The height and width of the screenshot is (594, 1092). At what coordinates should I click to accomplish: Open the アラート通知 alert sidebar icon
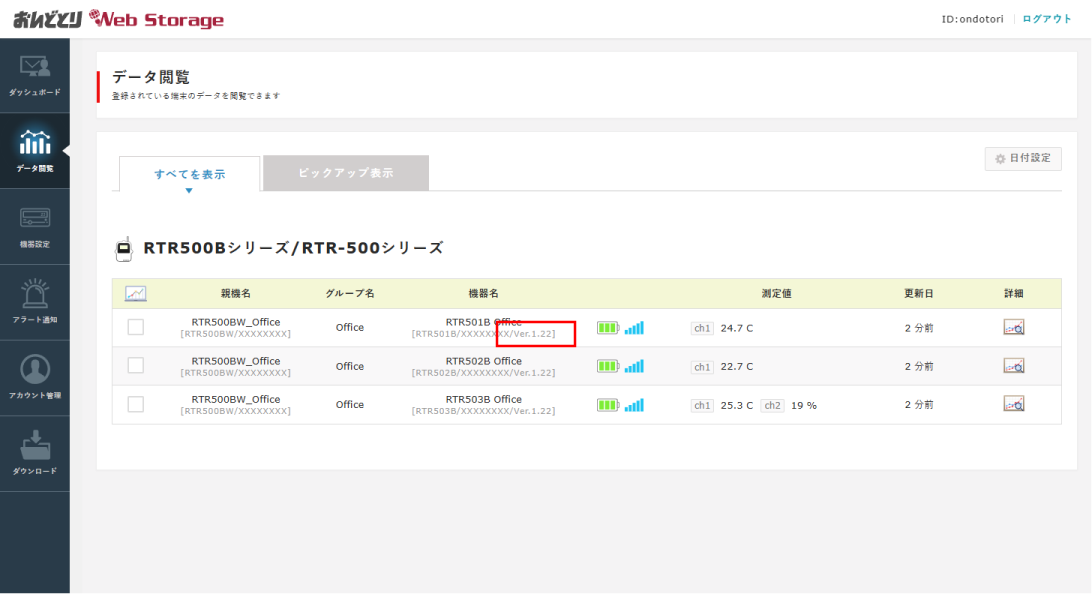35,302
